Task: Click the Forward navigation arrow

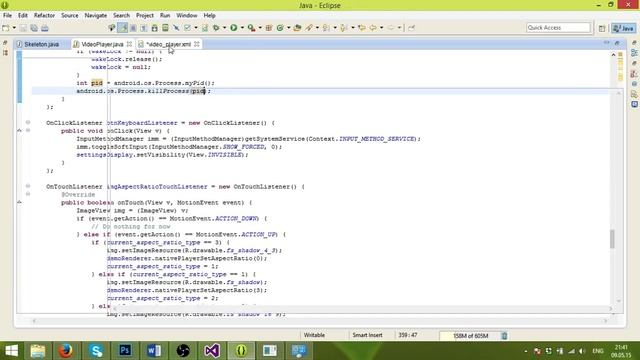Action: [391, 28]
